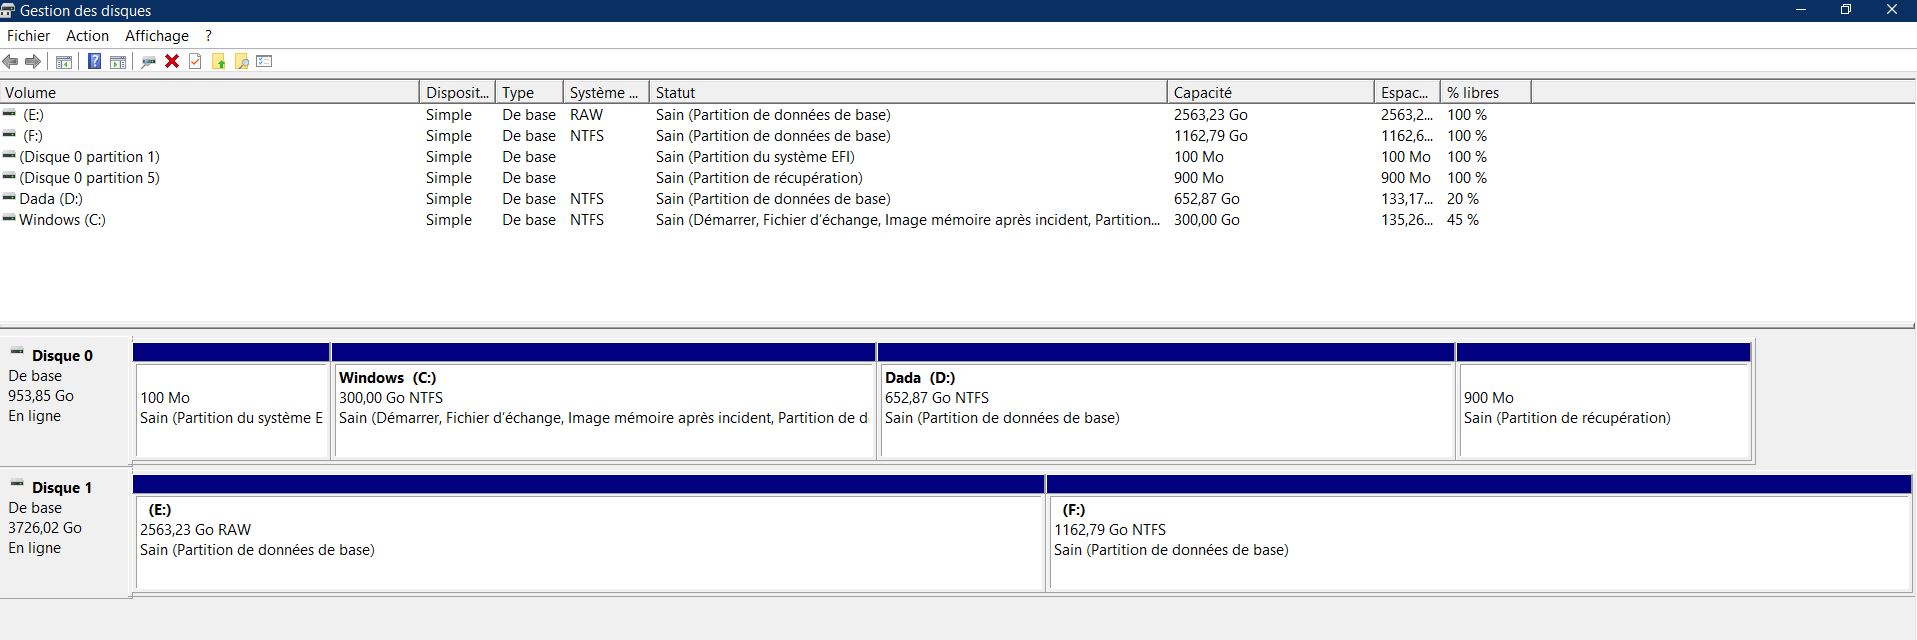
Task: Toggle the show/hide console tree icon
Action: (63, 62)
